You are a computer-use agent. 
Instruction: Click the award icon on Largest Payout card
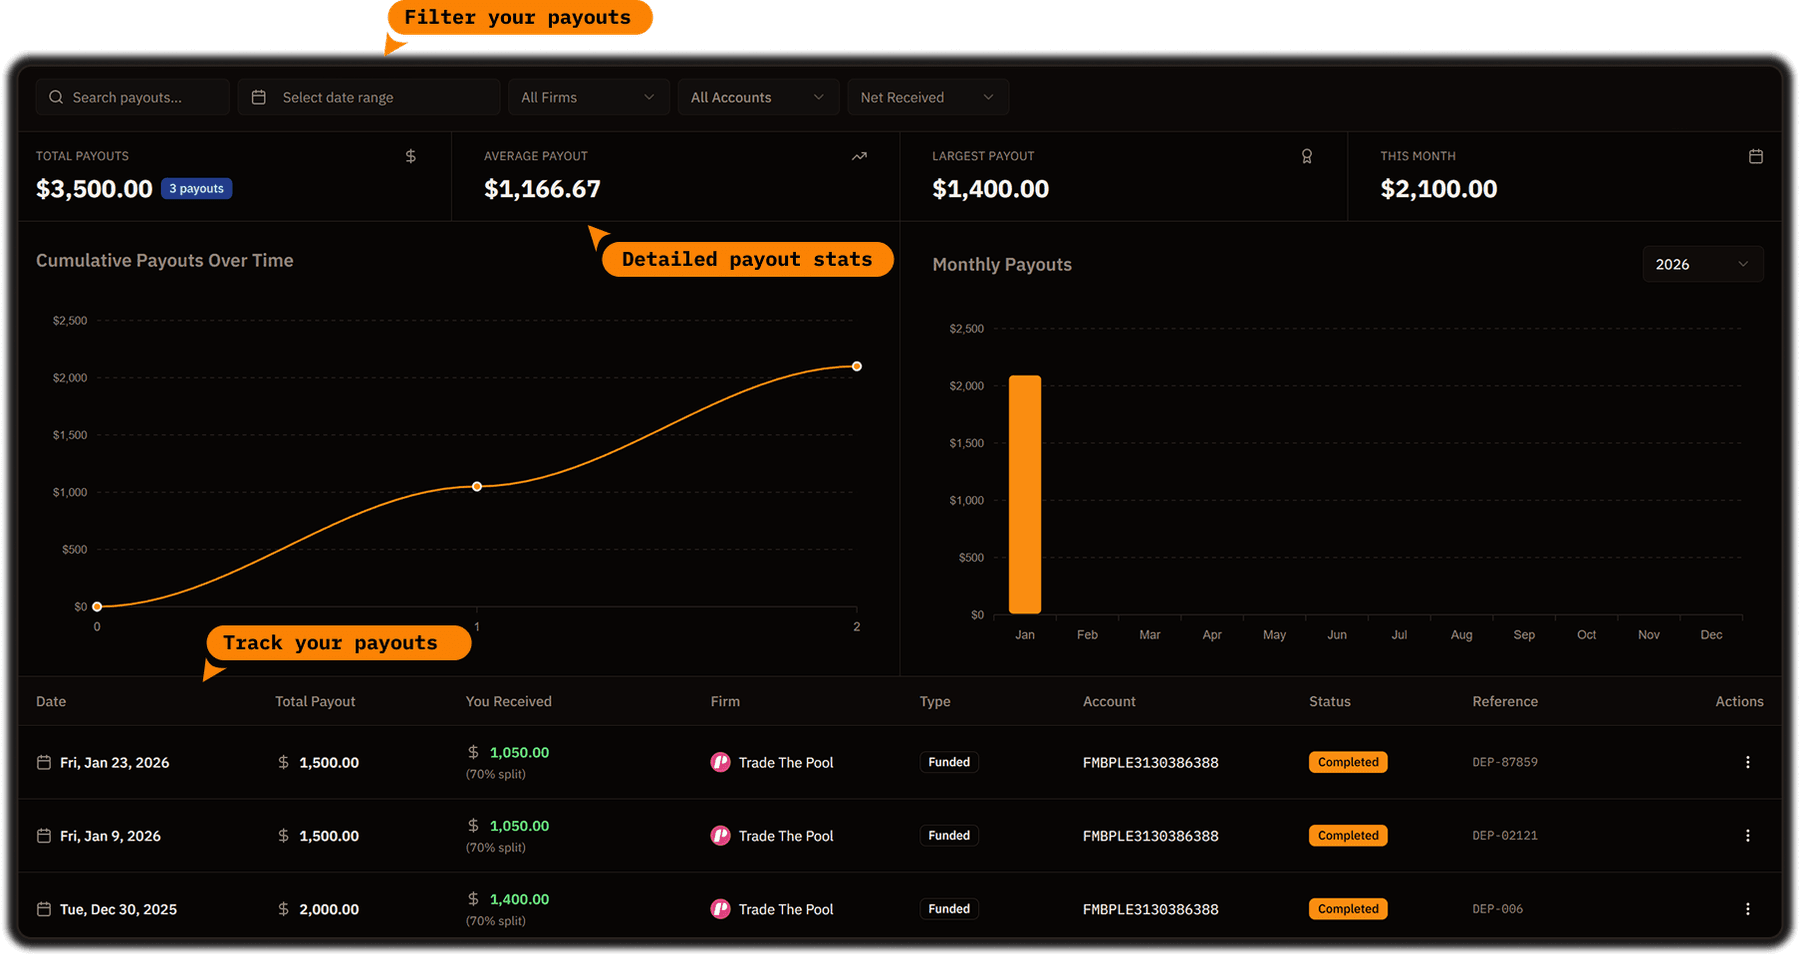(x=1306, y=156)
